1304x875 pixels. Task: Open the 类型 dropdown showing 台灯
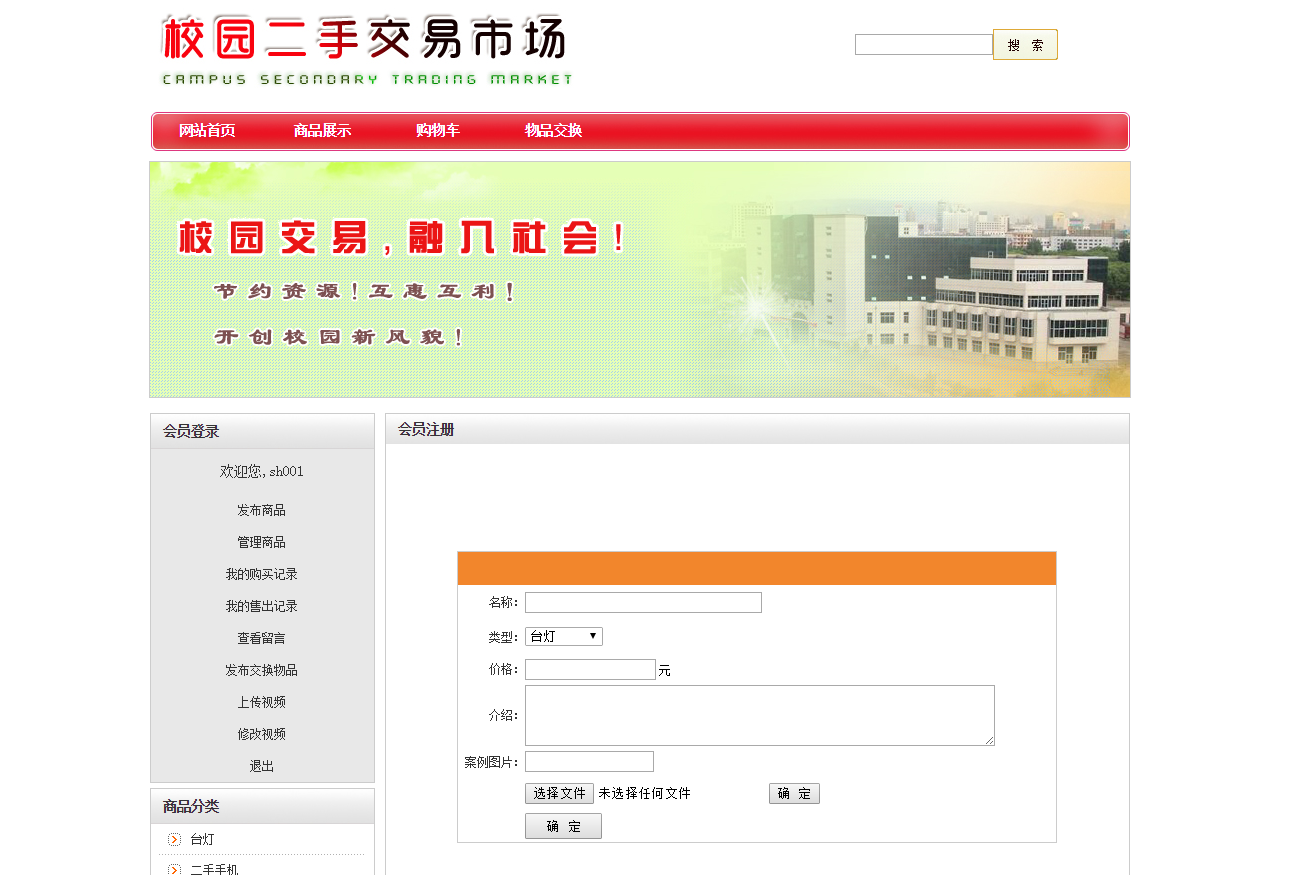564,636
